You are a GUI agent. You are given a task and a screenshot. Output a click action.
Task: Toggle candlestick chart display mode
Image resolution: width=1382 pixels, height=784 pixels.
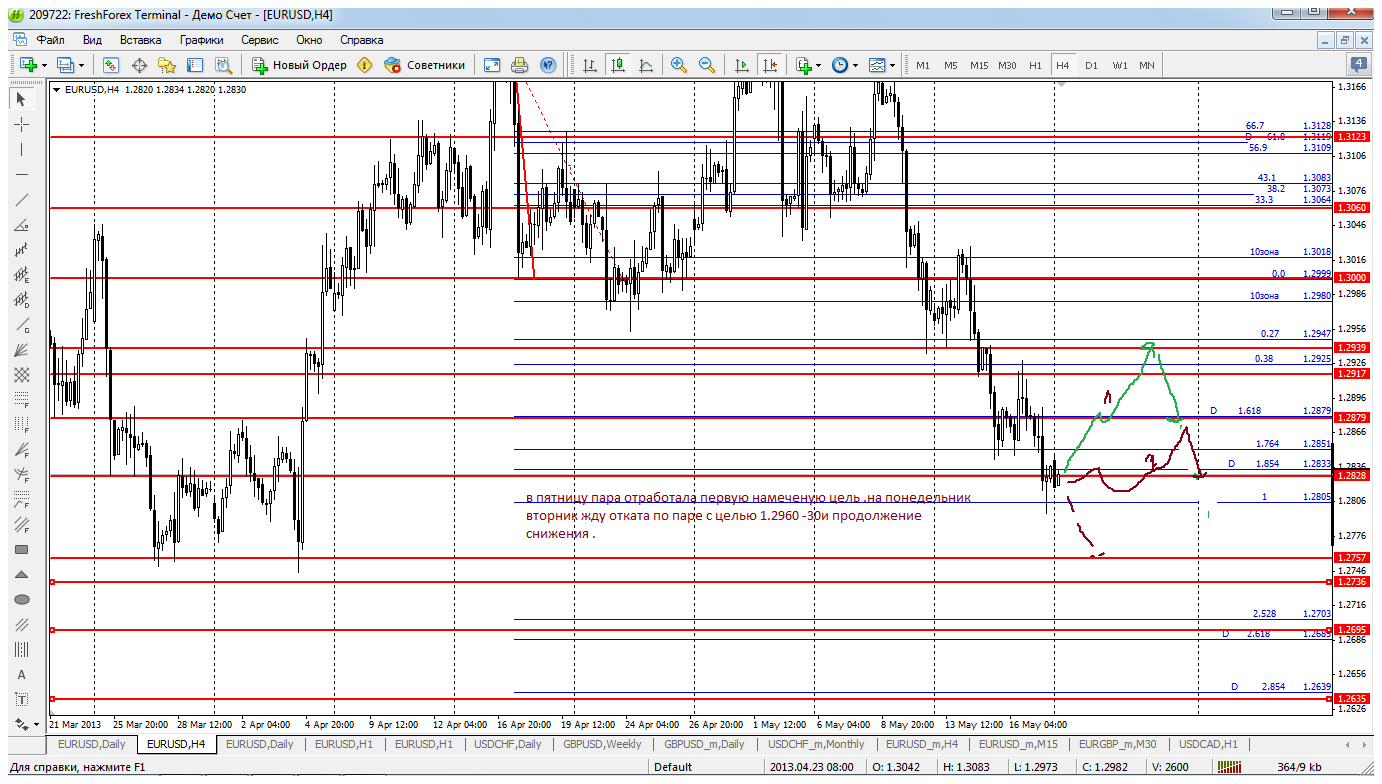pyautogui.click(x=618, y=65)
